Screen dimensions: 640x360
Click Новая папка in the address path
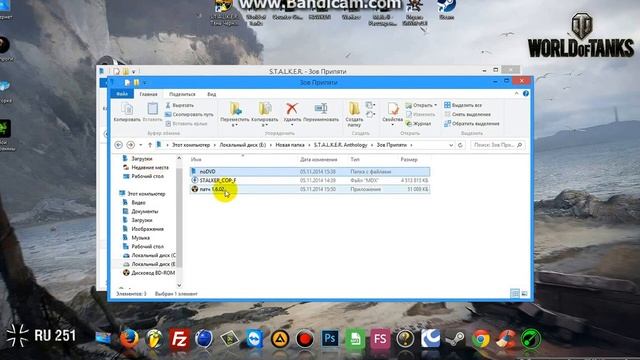coord(290,145)
